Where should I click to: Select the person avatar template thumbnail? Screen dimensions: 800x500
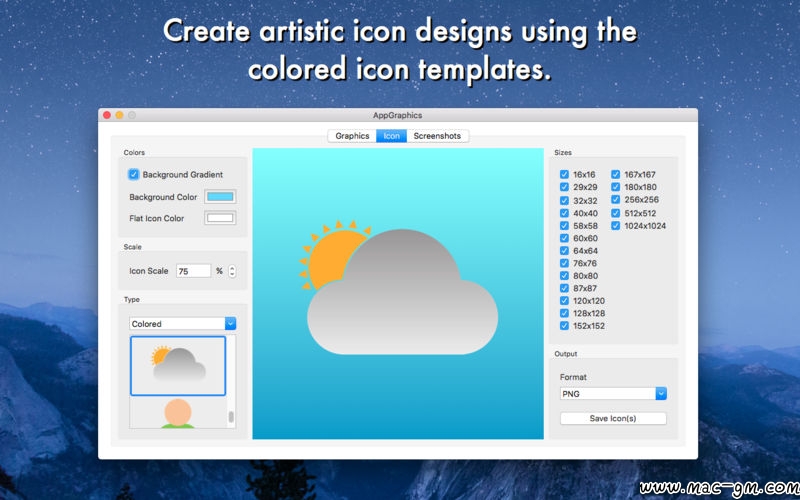tap(178, 413)
